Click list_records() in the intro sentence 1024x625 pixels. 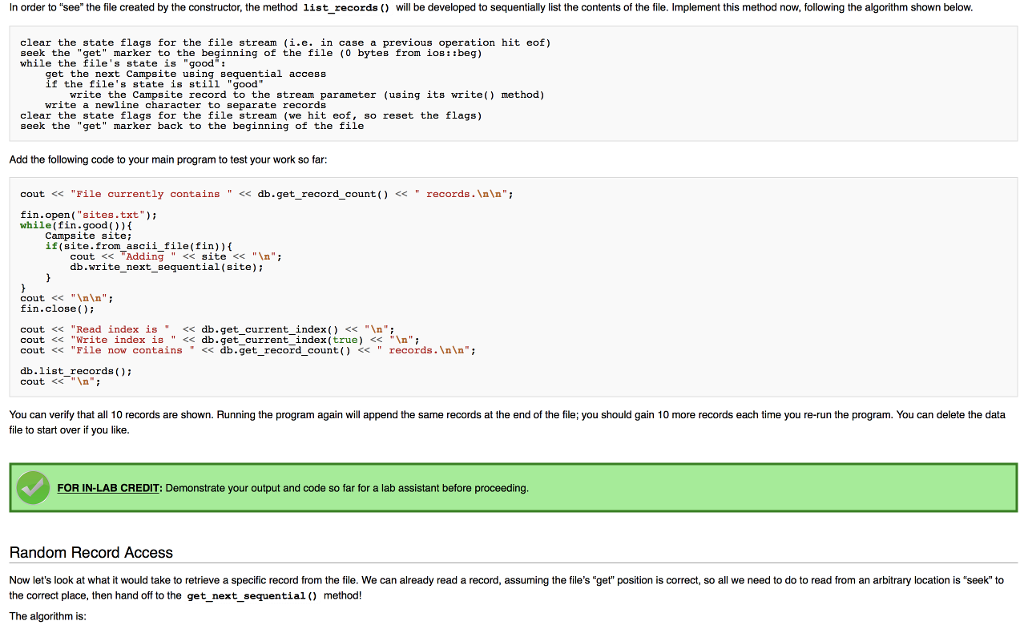346,8
